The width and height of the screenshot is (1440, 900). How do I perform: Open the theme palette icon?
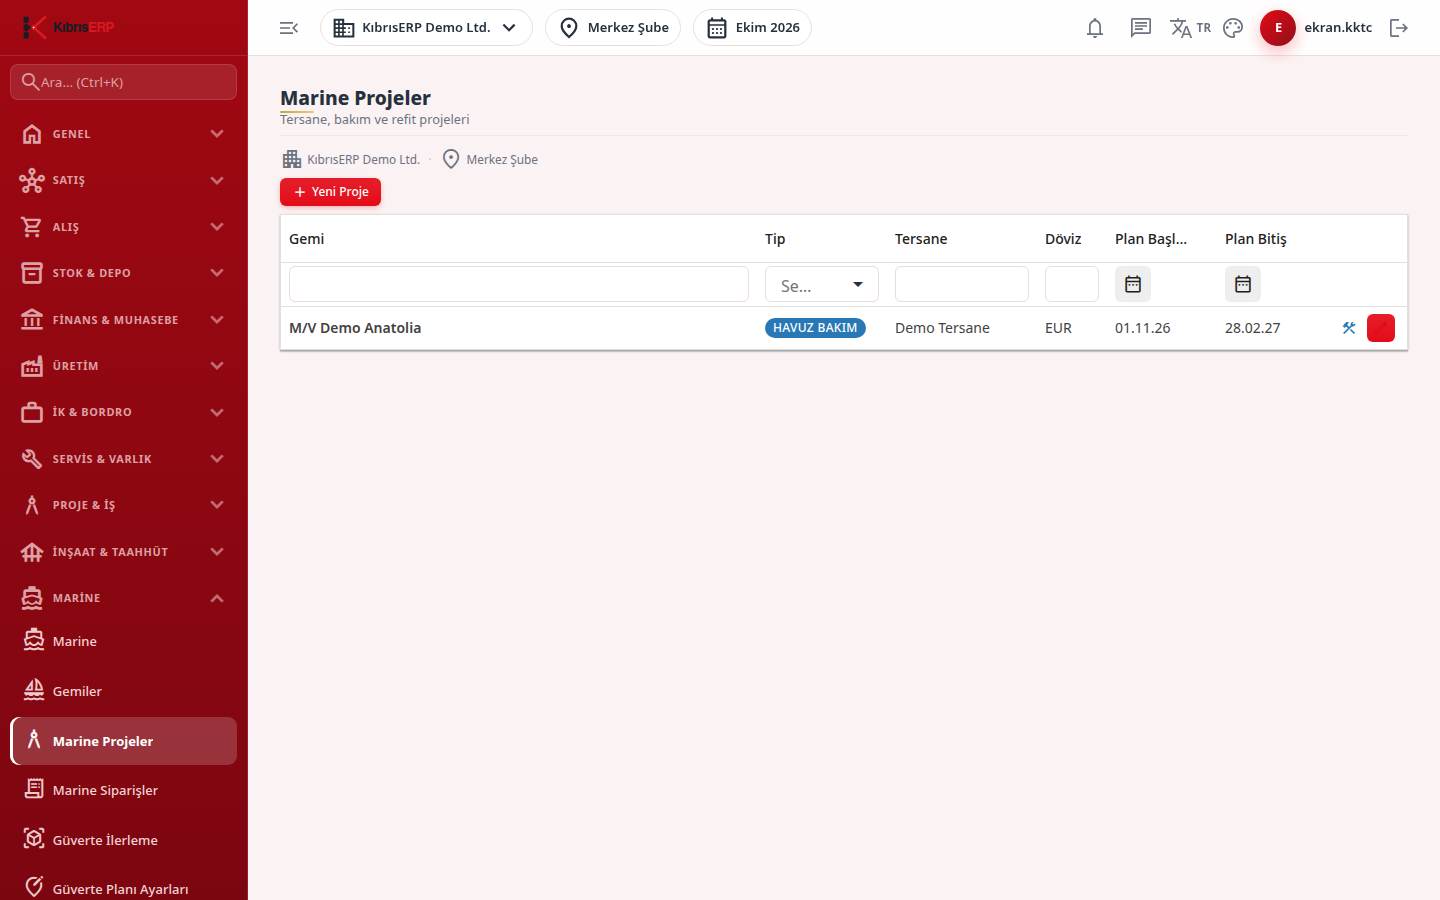1233,28
